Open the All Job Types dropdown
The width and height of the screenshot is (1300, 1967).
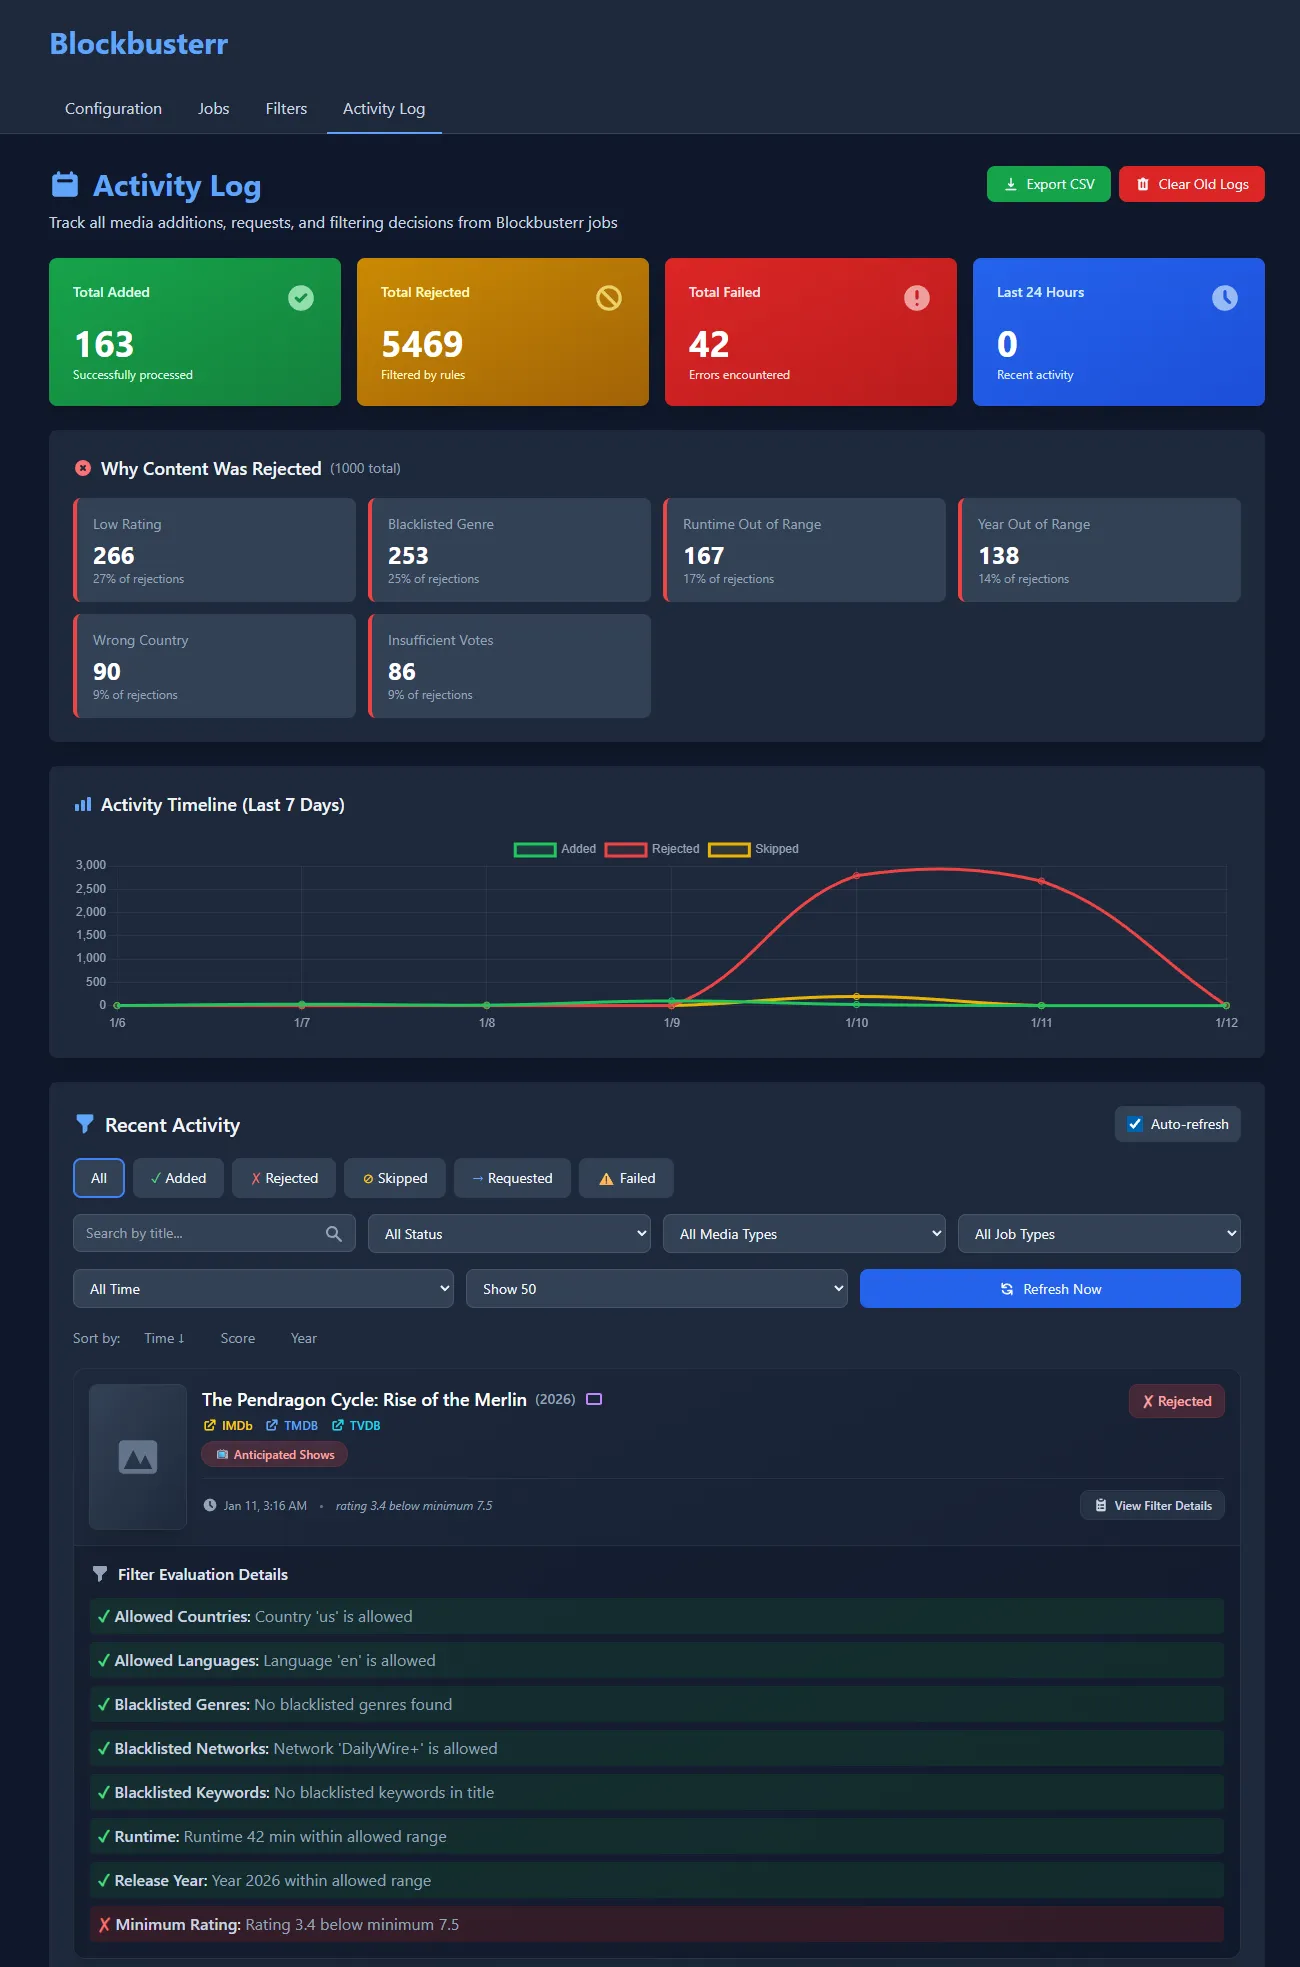pos(1100,1234)
